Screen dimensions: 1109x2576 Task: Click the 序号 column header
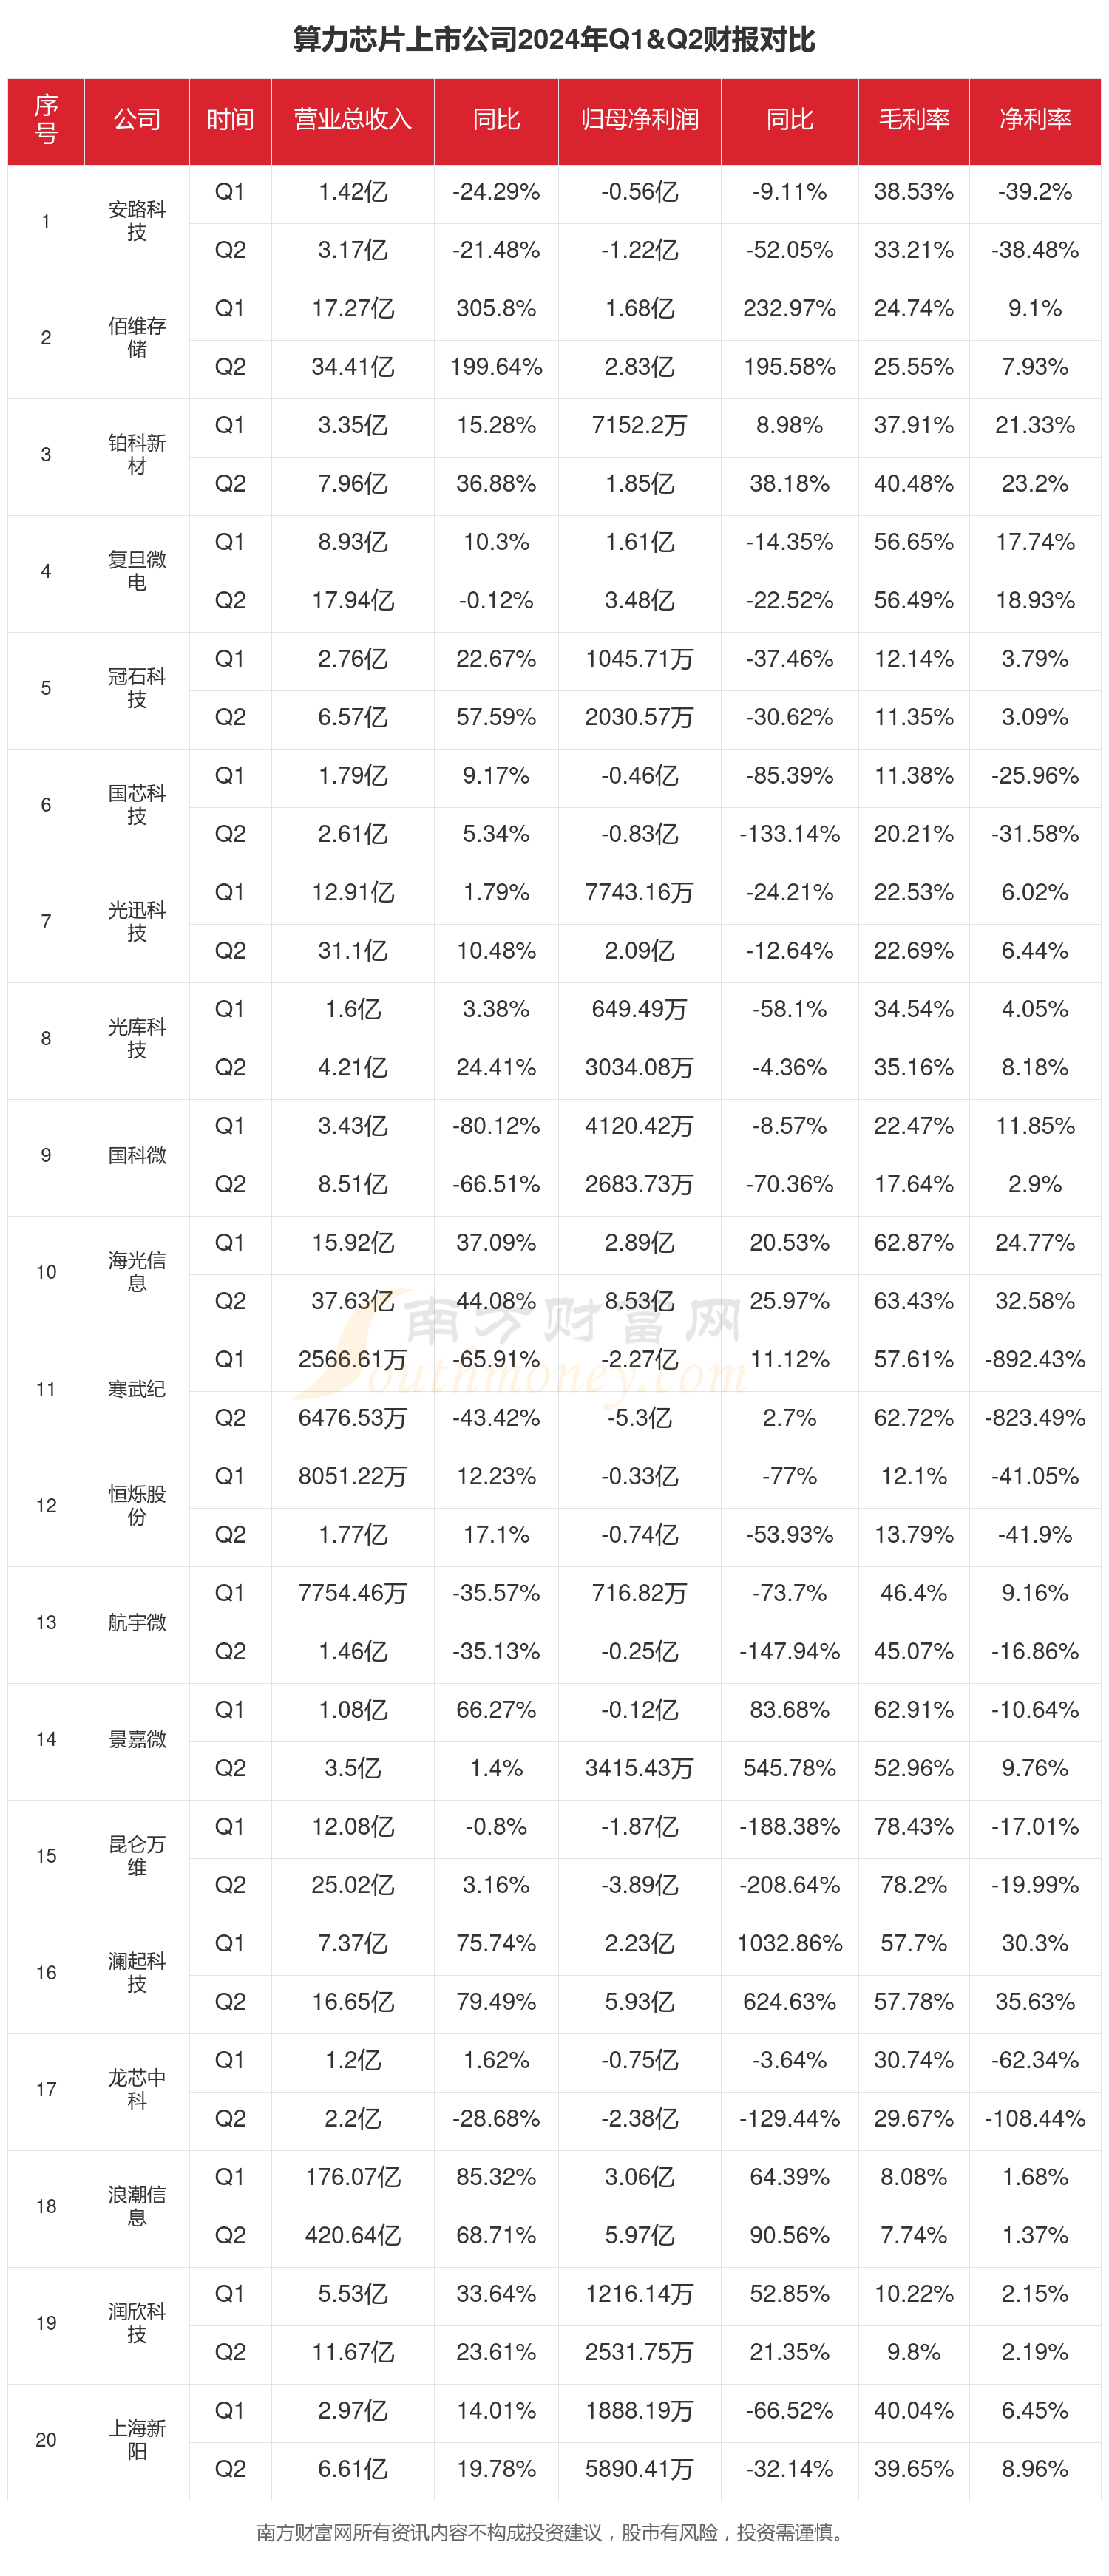tap(46, 120)
